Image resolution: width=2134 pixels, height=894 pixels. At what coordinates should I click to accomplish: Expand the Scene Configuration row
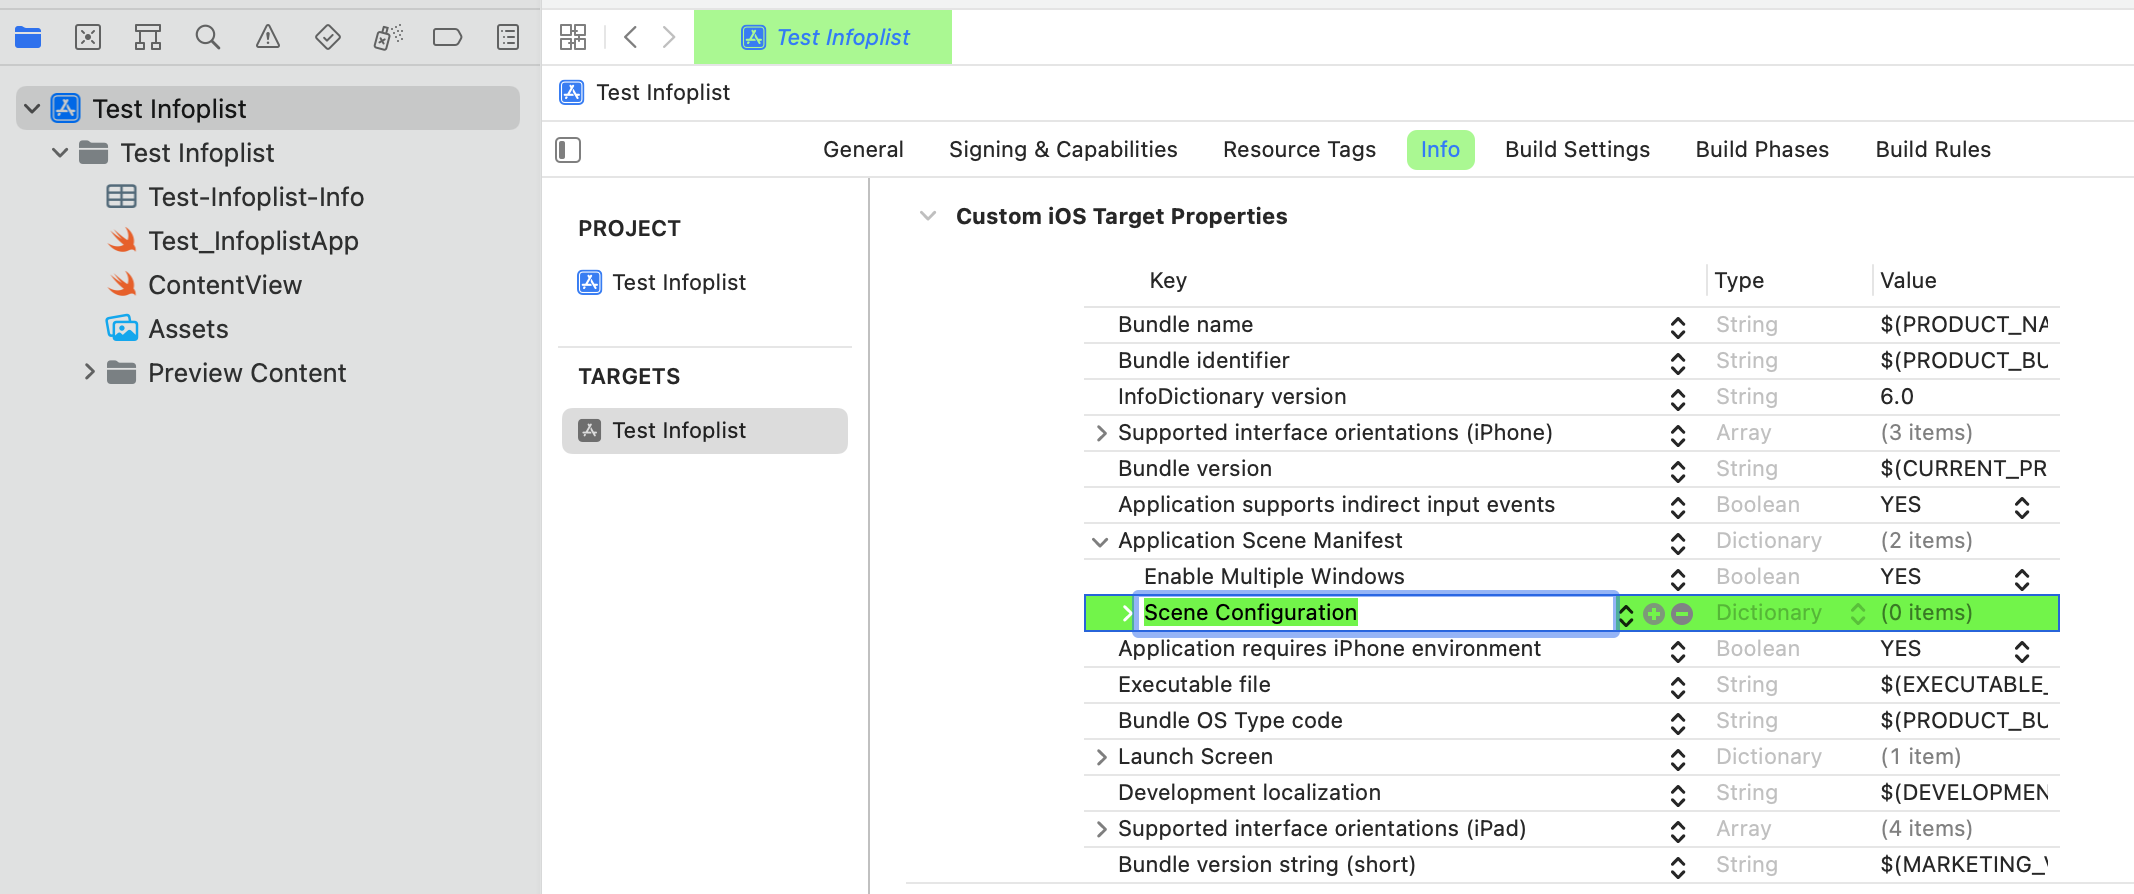pyautogui.click(x=1126, y=613)
